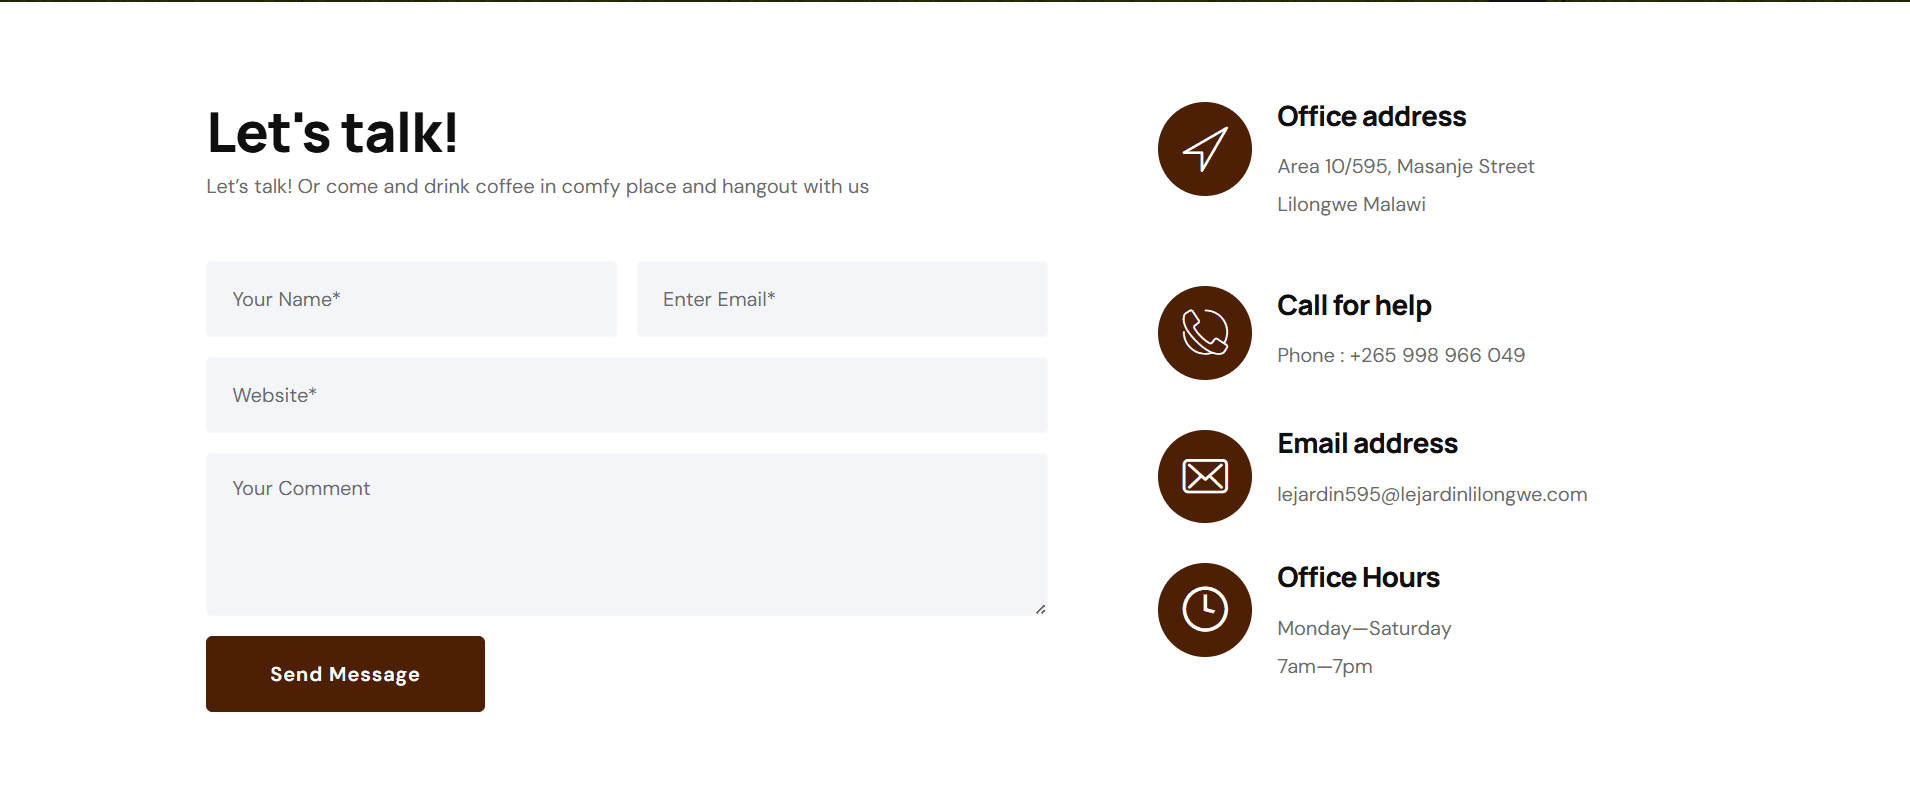This screenshot has width=1910, height=790.
Task: Focus the Enter Email input field
Action: tap(842, 299)
